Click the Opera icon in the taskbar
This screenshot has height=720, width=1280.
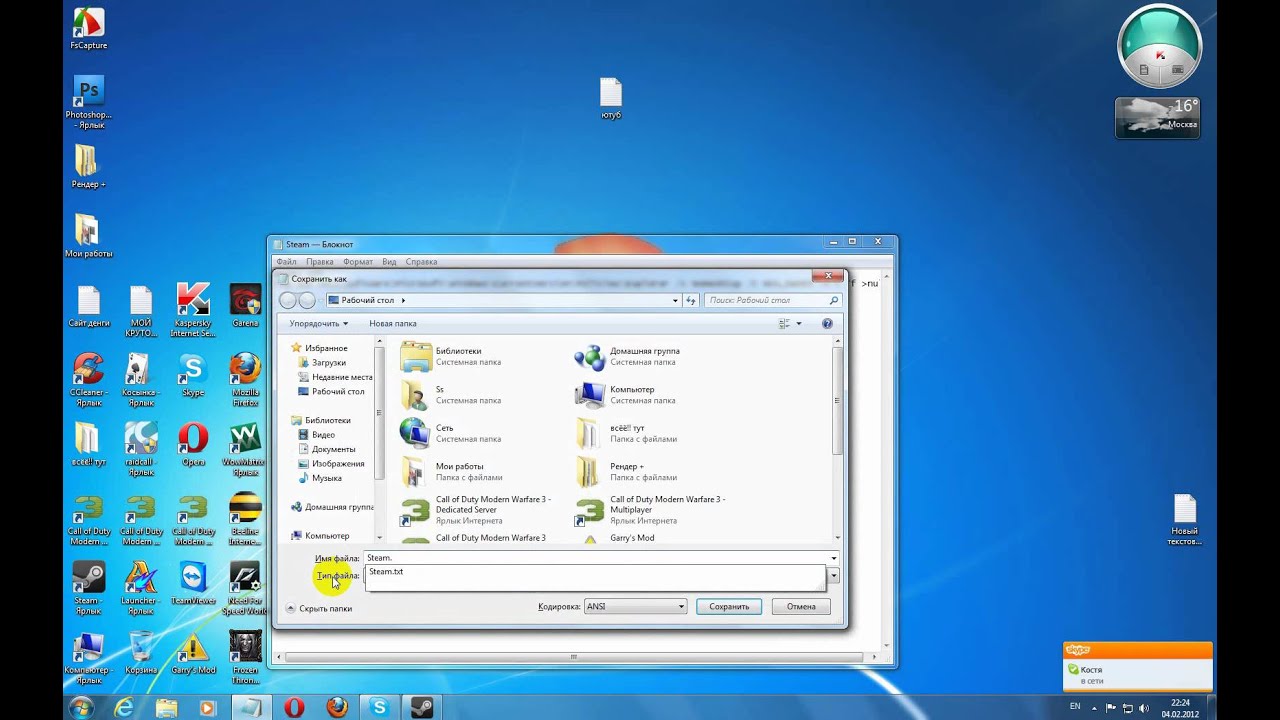[294, 707]
